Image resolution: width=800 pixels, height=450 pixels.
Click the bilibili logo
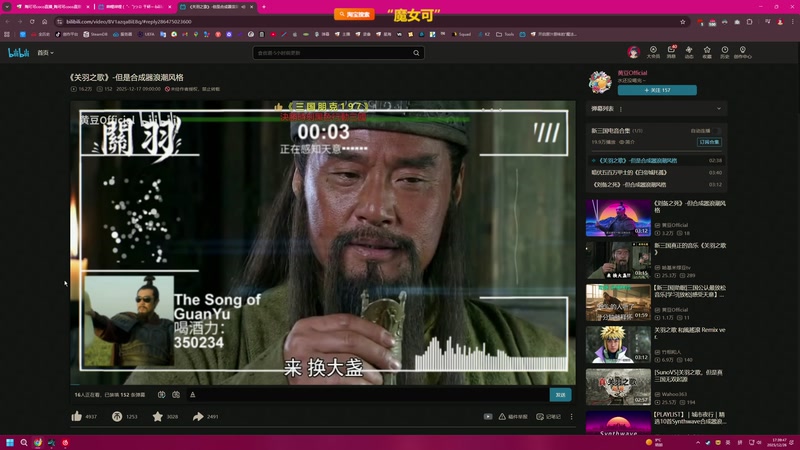pyautogui.click(x=18, y=53)
